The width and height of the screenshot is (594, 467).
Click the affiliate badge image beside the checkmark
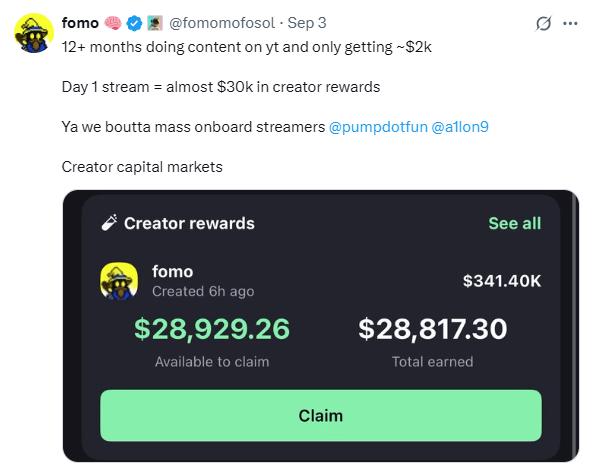pyautogui.click(x=155, y=23)
